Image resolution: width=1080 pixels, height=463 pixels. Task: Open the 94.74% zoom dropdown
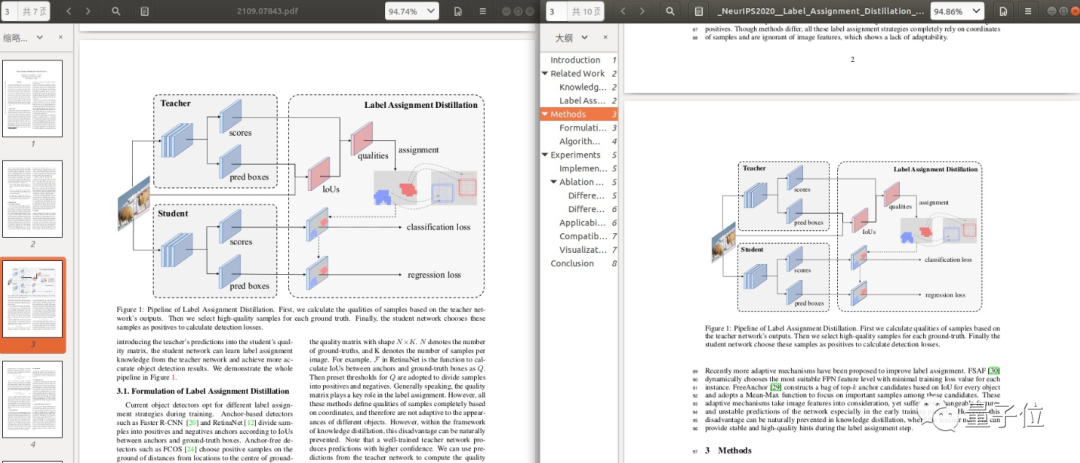[x=412, y=11]
